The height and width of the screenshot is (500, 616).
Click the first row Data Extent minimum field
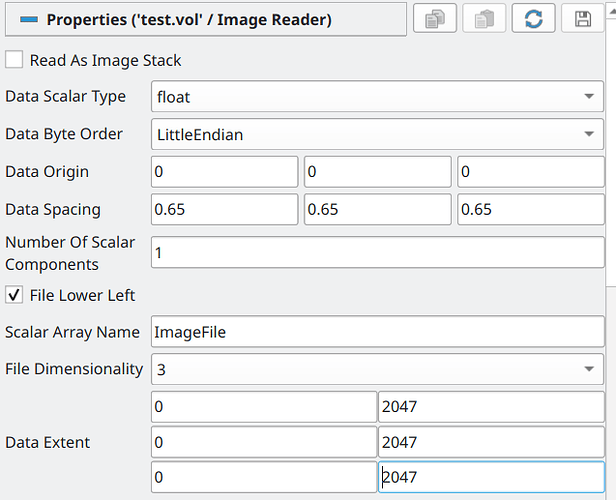point(263,407)
